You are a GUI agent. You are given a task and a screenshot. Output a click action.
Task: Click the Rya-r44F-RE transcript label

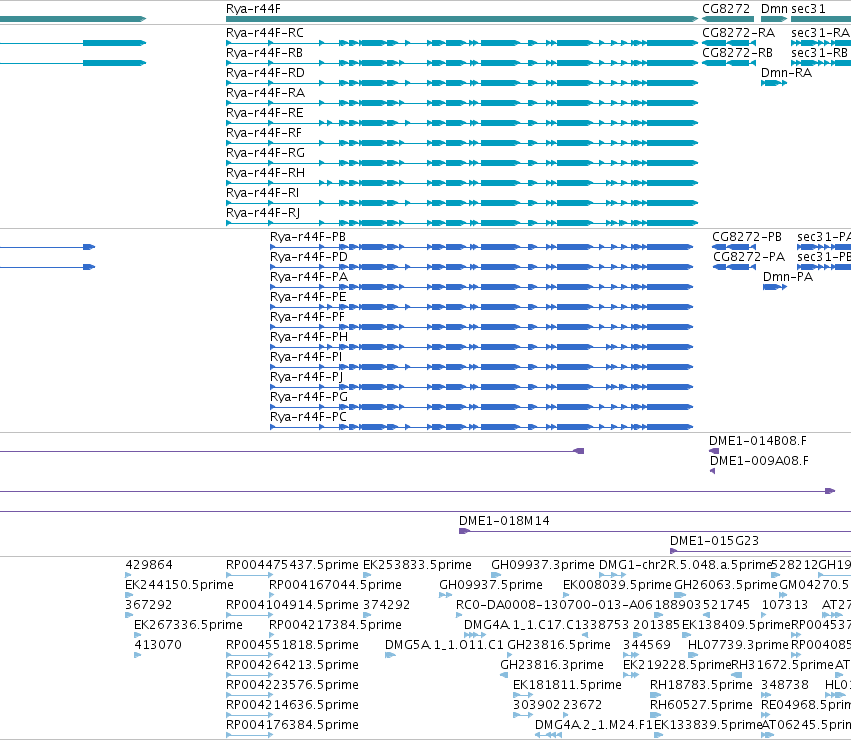pyautogui.click(x=265, y=113)
